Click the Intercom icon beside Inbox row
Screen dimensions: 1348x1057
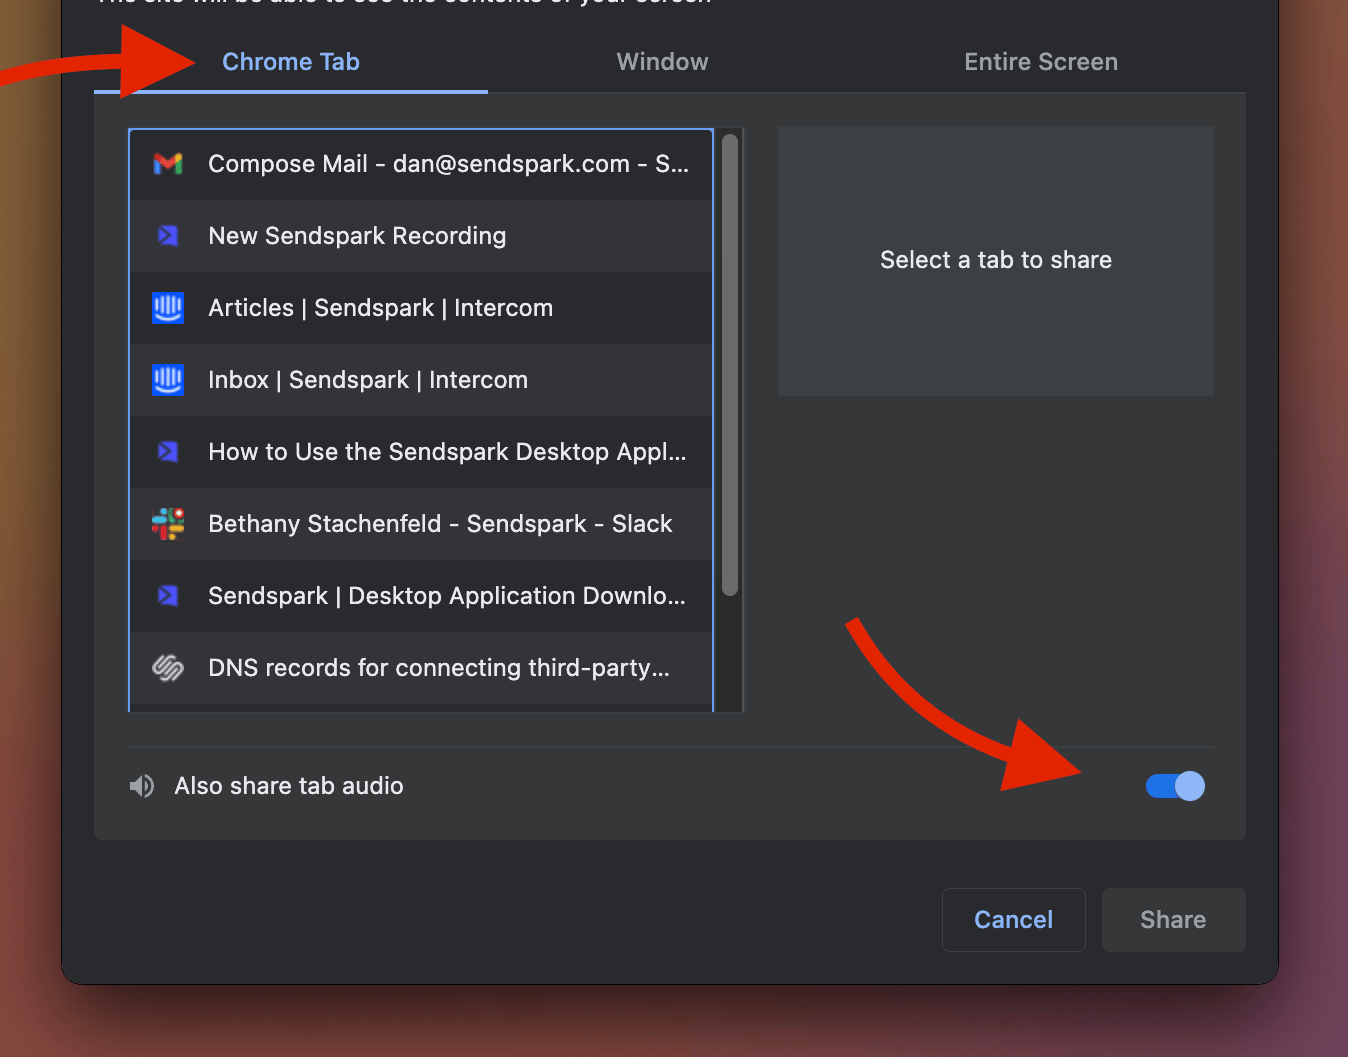(168, 380)
